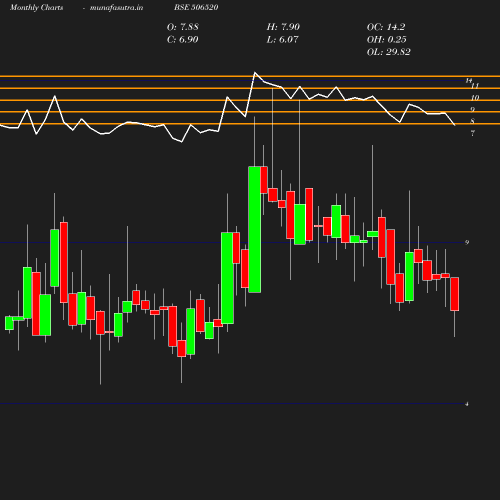Click the 'Monthly Charts' title text

point(36,7)
